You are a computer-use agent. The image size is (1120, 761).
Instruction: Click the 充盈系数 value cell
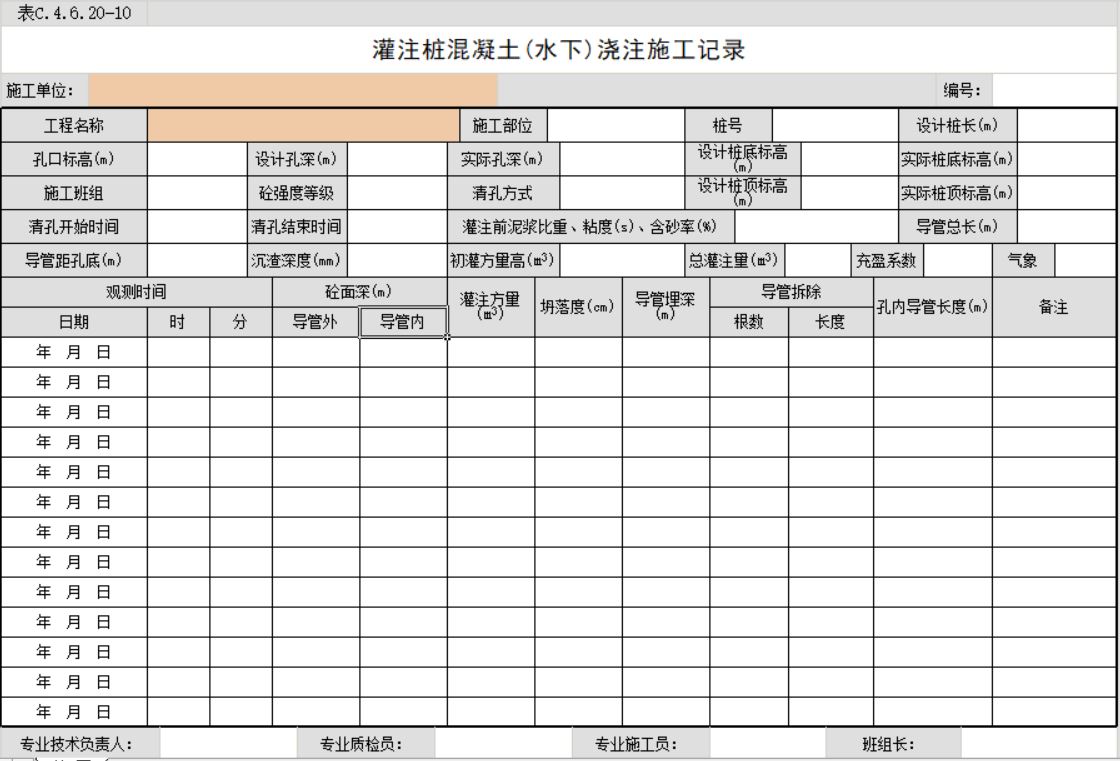pos(957,261)
